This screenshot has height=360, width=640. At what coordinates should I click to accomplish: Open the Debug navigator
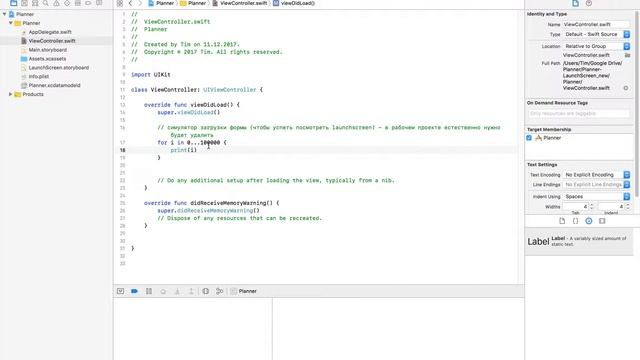click(x=78, y=3)
